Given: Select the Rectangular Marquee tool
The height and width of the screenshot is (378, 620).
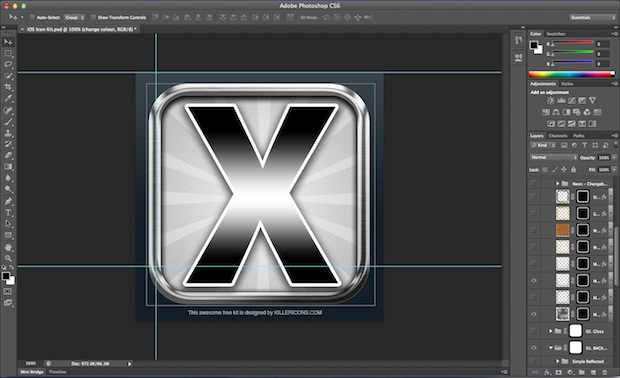Looking at the screenshot, I should pyautogui.click(x=8, y=53).
